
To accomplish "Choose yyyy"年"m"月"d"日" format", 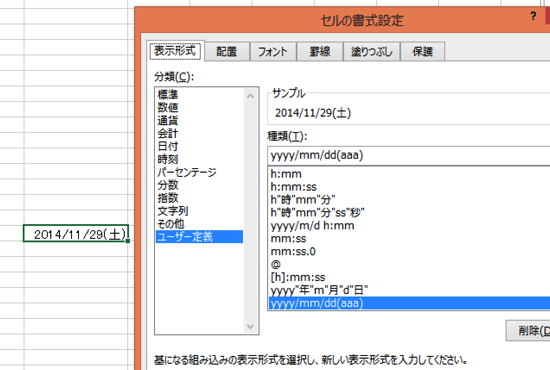I will pos(409,290).
